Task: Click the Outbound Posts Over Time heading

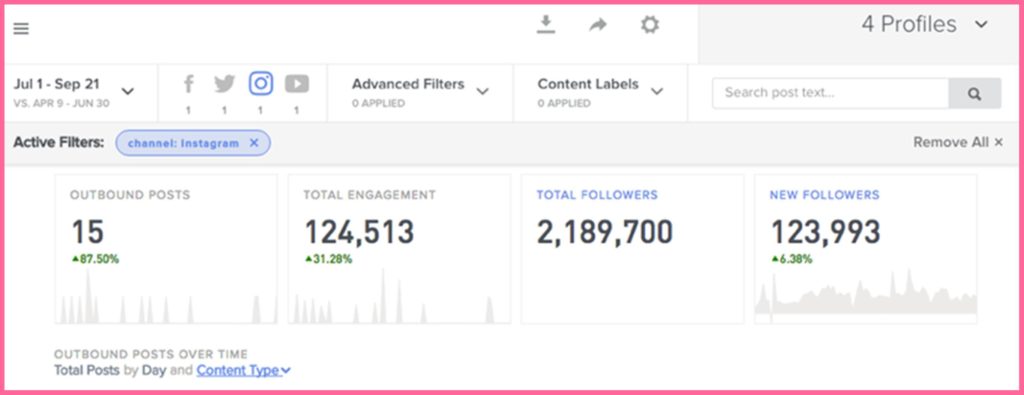Action: click(x=151, y=355)
